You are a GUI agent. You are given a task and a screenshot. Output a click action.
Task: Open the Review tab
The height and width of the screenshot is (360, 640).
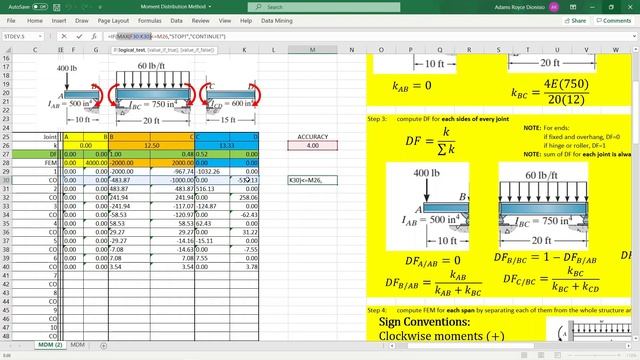click(200, 20)
